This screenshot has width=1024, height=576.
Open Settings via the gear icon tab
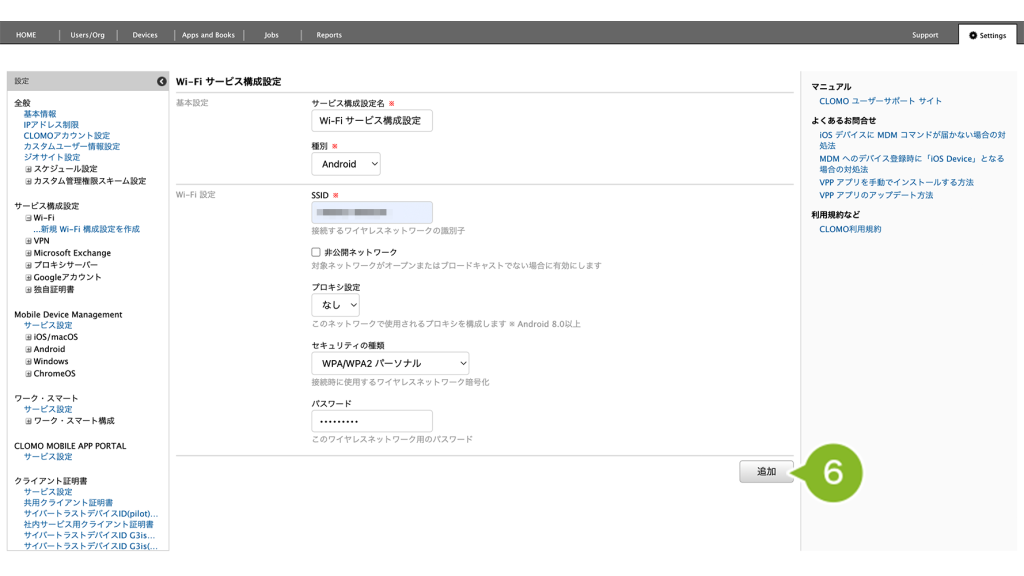tap(986, 35)
